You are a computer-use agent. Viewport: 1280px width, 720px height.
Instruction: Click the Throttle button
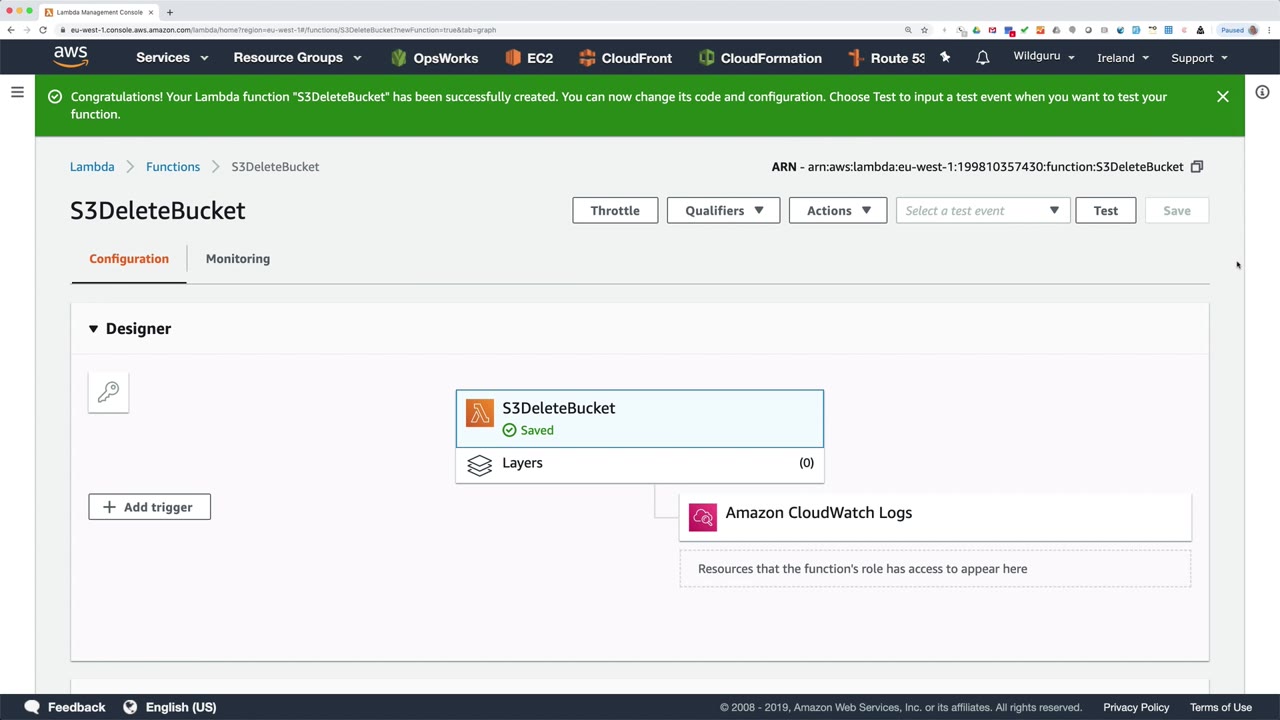pos(615,211)
